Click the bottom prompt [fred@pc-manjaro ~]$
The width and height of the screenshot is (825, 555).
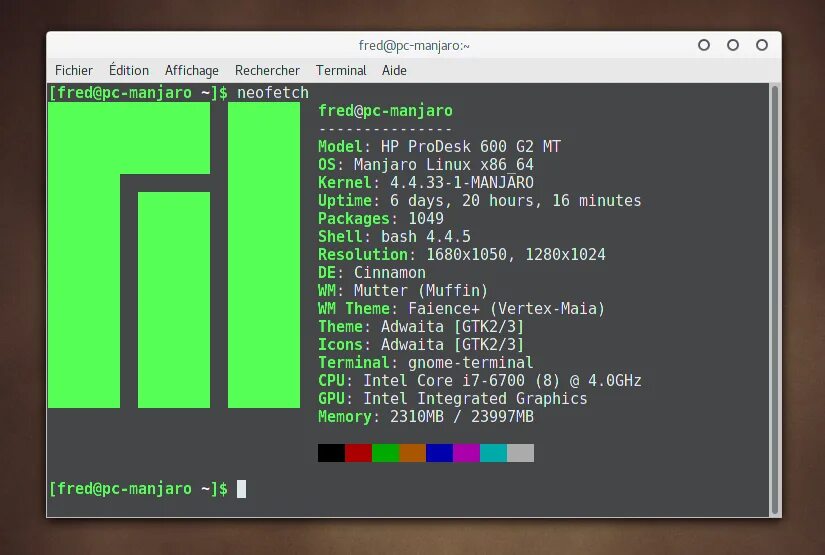click(138, 489)
